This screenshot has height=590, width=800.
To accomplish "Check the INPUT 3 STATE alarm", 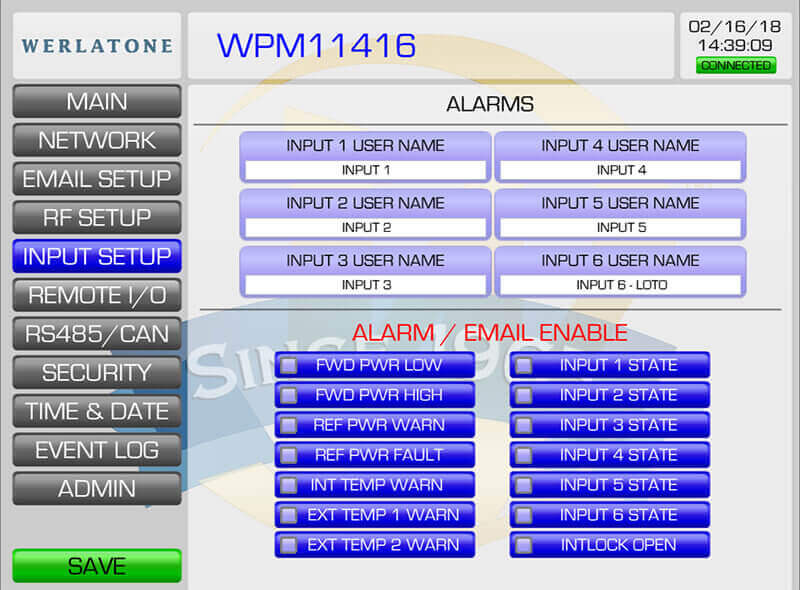I will (x=523, y=425).
